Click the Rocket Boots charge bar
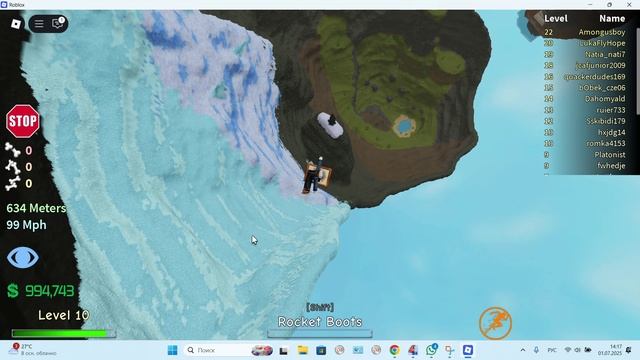This screenshot has height=360, width=640. (320, 333)
